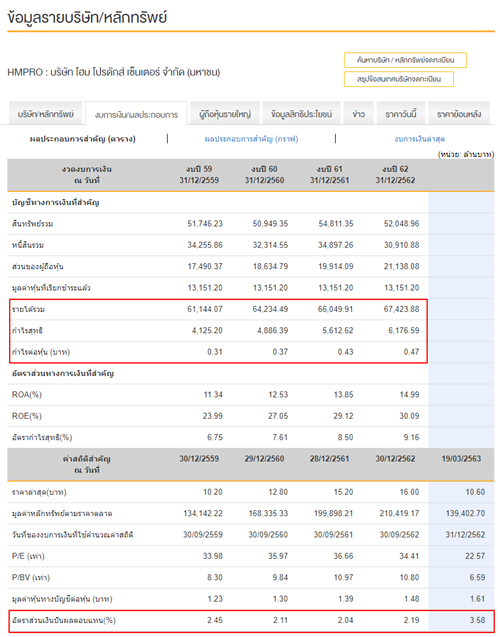The width and height of the screenshot is (500, 637).
Task: Click the 30/12/2559 date column header
Action: coord(199,459)
